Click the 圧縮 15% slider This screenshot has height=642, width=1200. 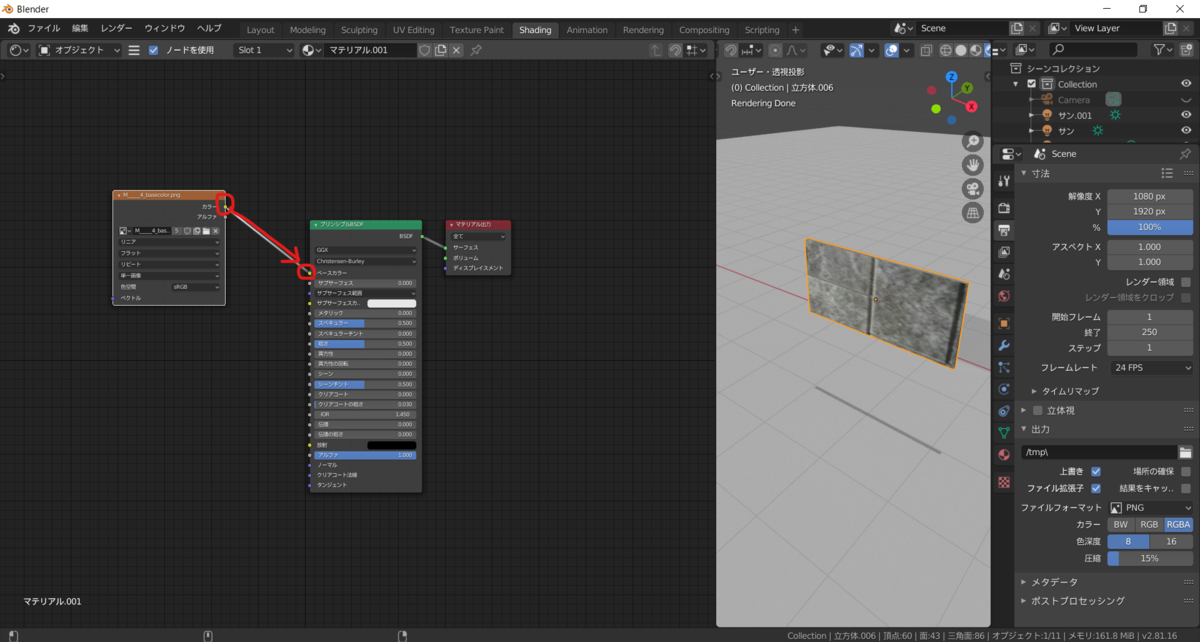(1150, 558)
